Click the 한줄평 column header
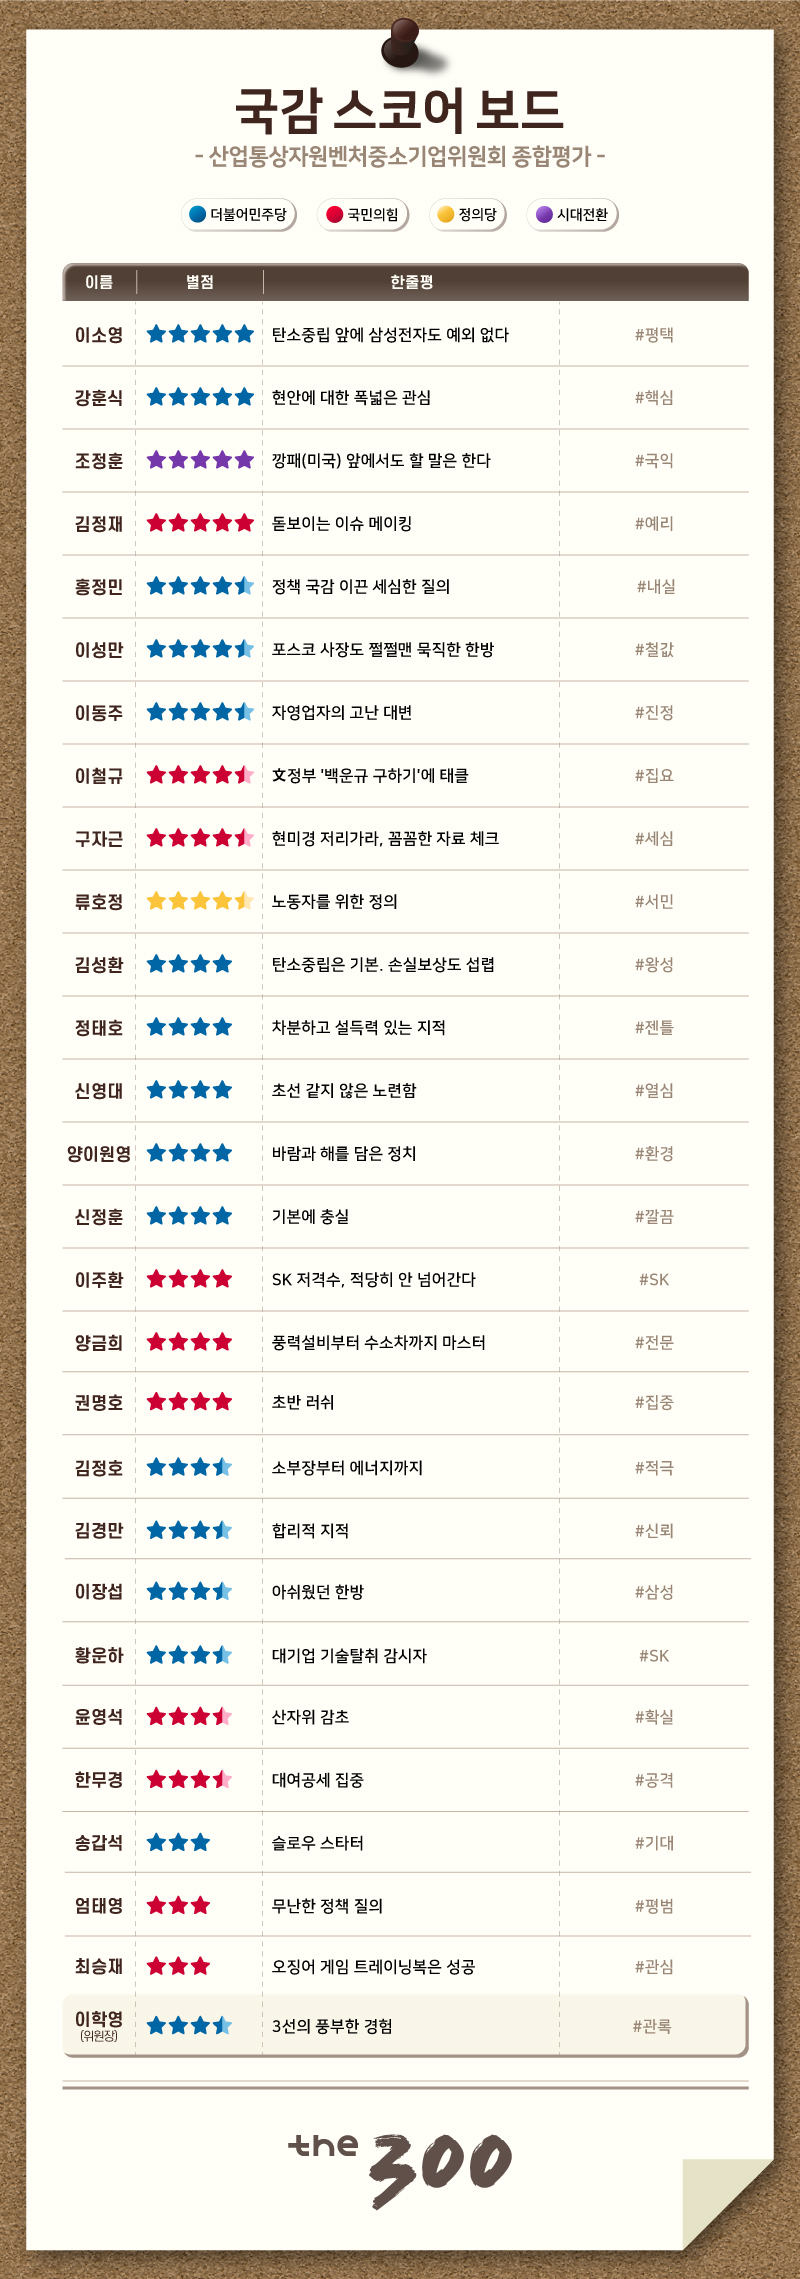 411,282
